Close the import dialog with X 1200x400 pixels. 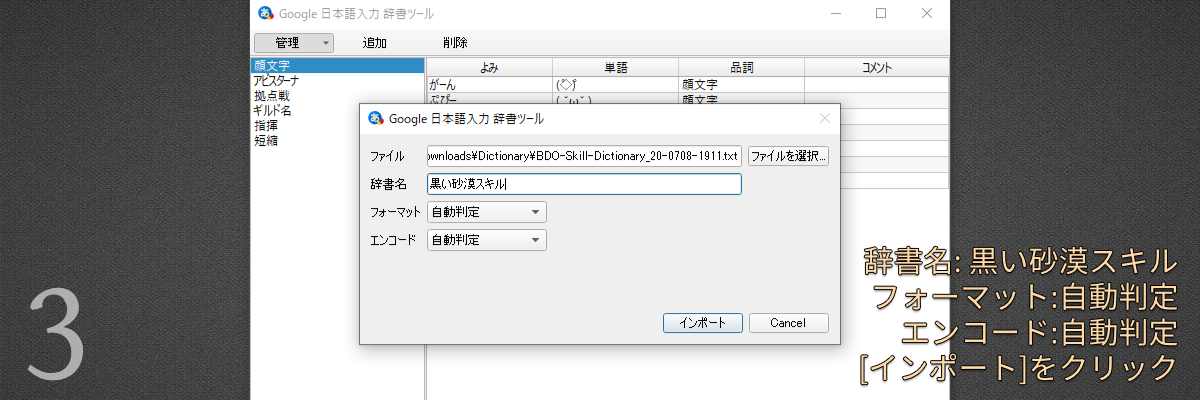(825, 118)
